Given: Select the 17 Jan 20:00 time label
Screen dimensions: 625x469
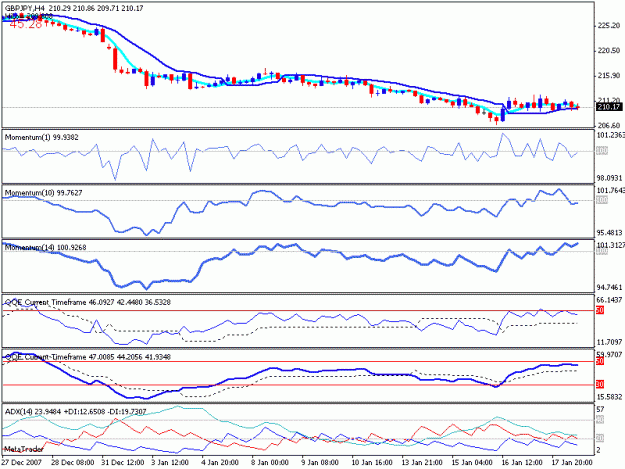Looking at the screenshot, I should click(x=572, y=463).
